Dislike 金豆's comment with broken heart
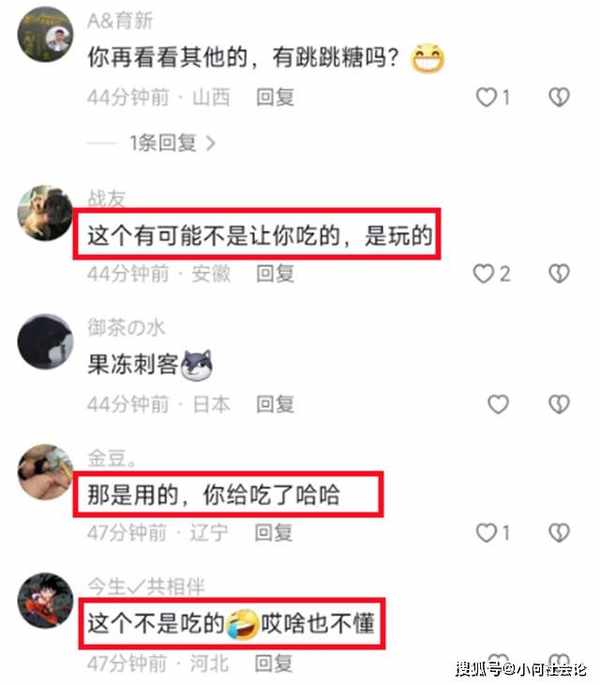Screen dimensions: 600x685 point(559,533)
